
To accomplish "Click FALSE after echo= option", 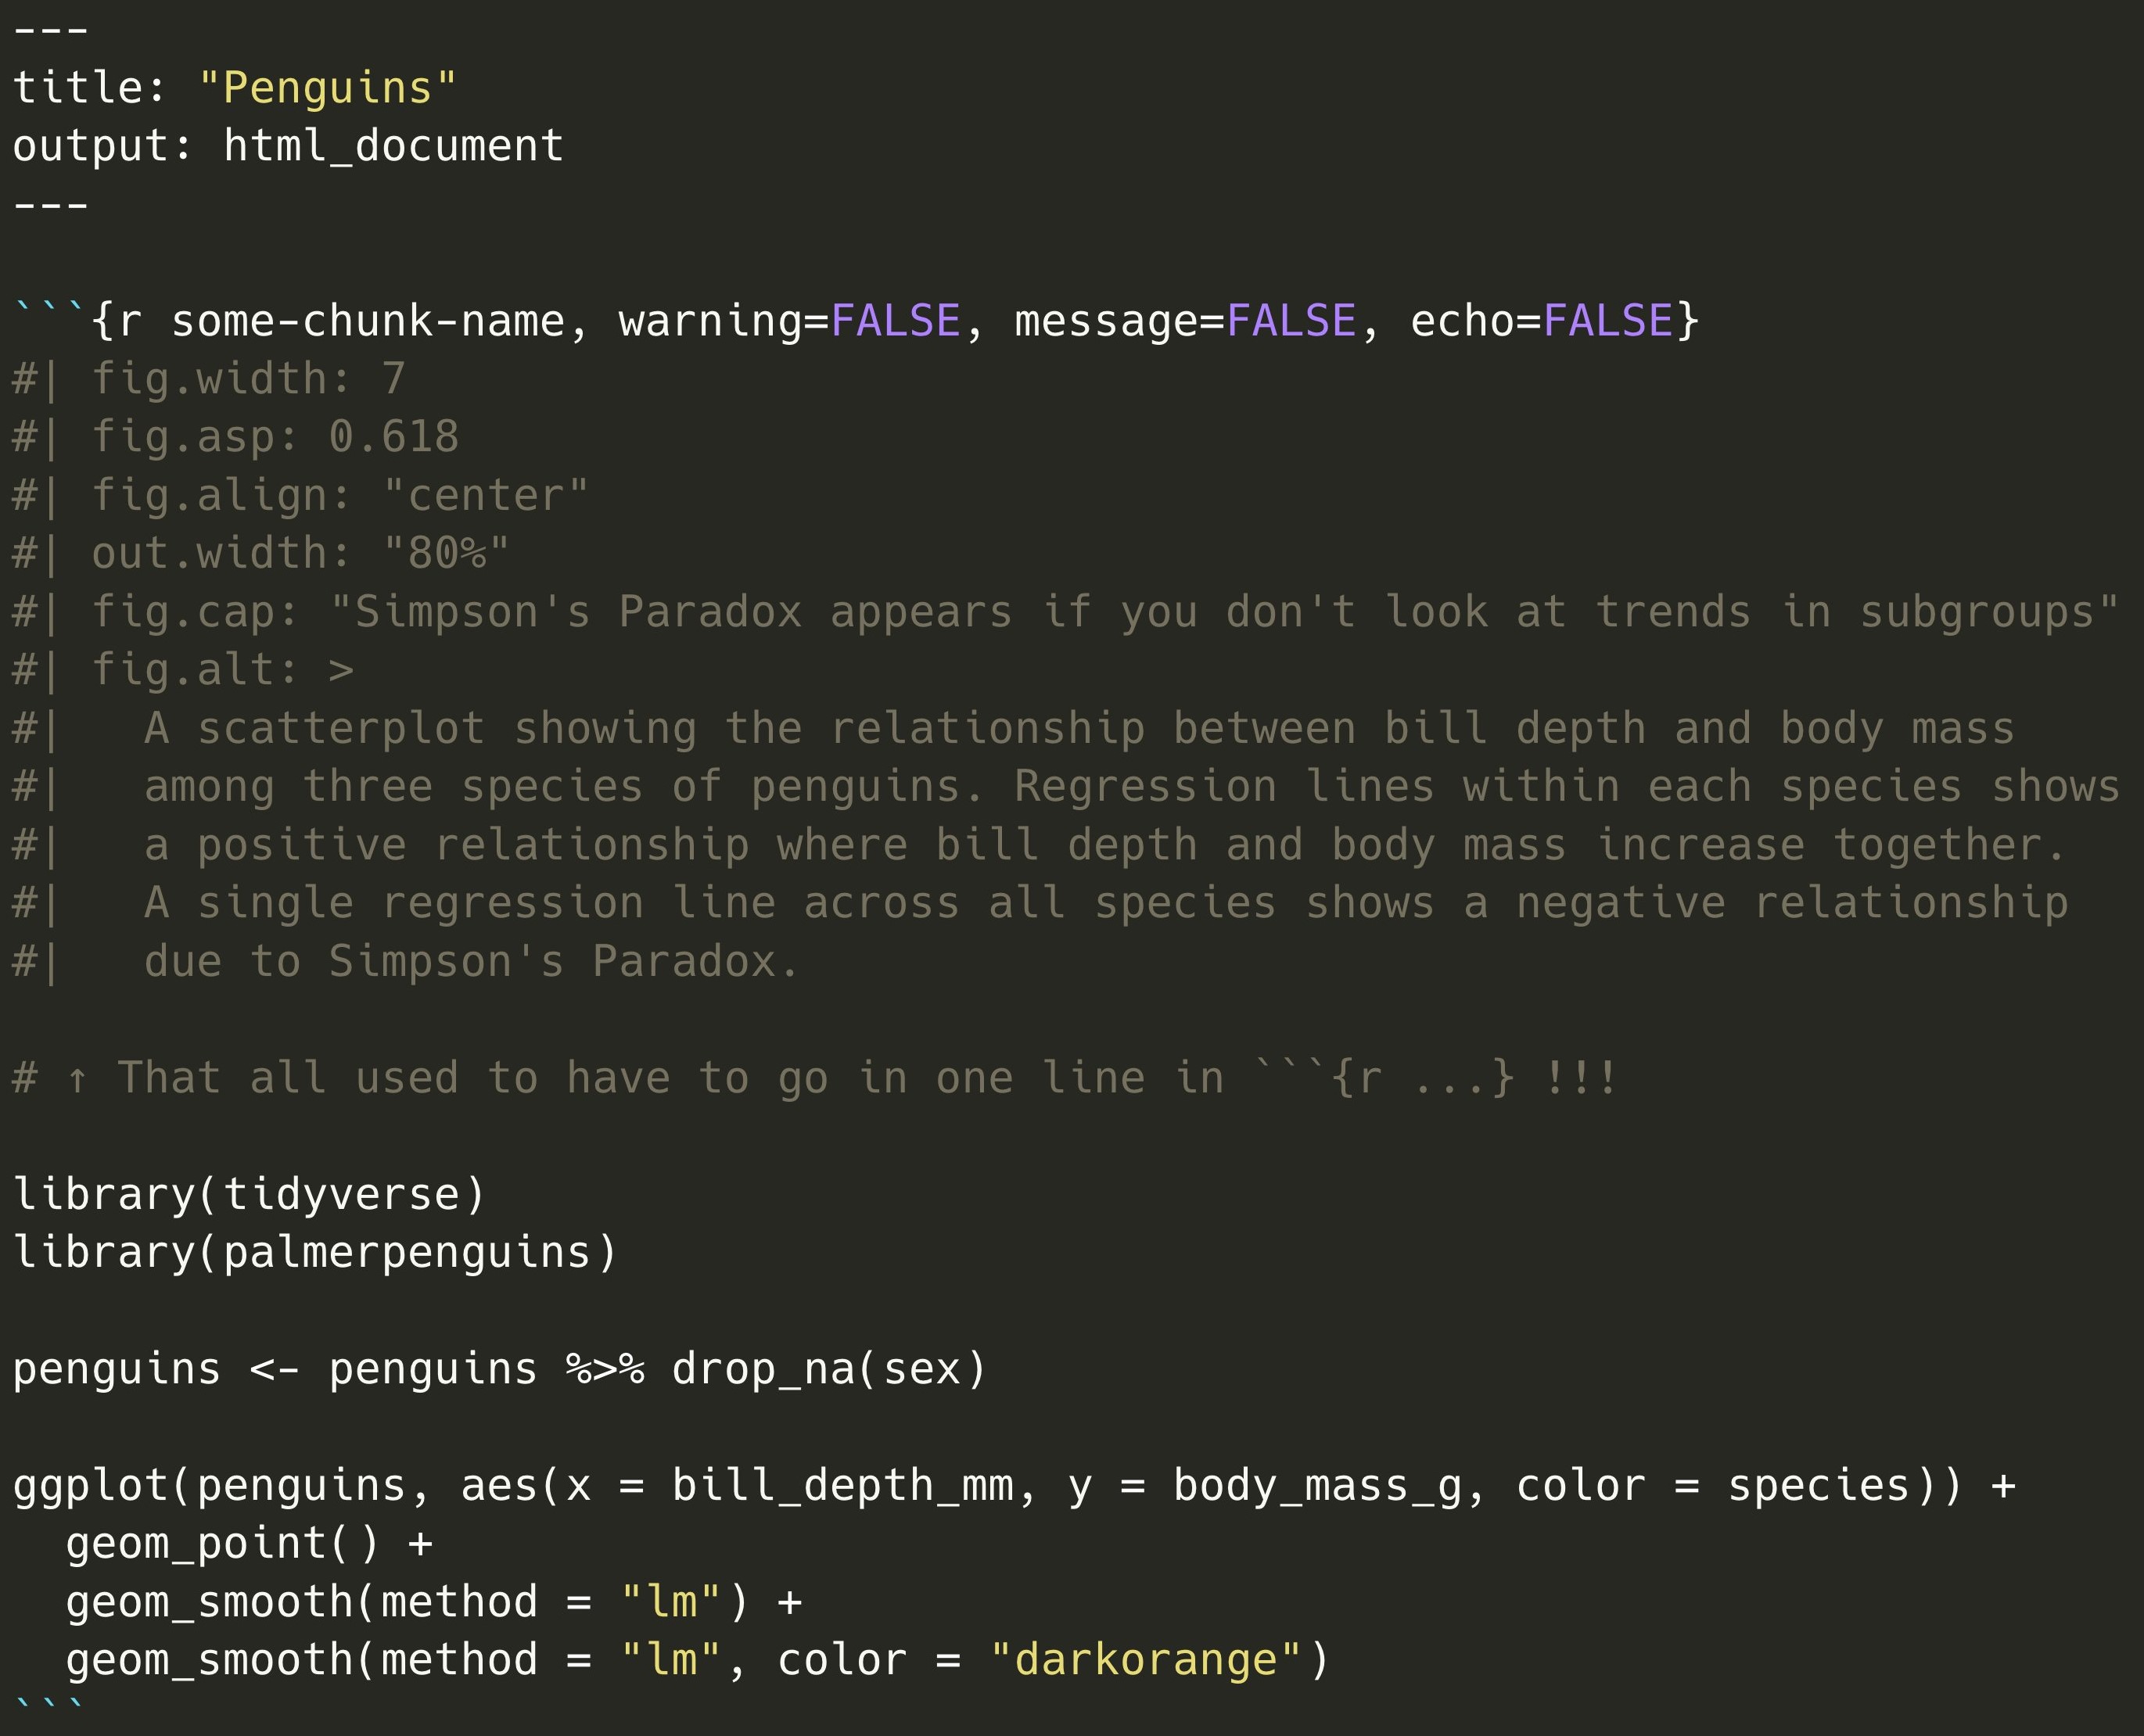I will point(1607,321).
